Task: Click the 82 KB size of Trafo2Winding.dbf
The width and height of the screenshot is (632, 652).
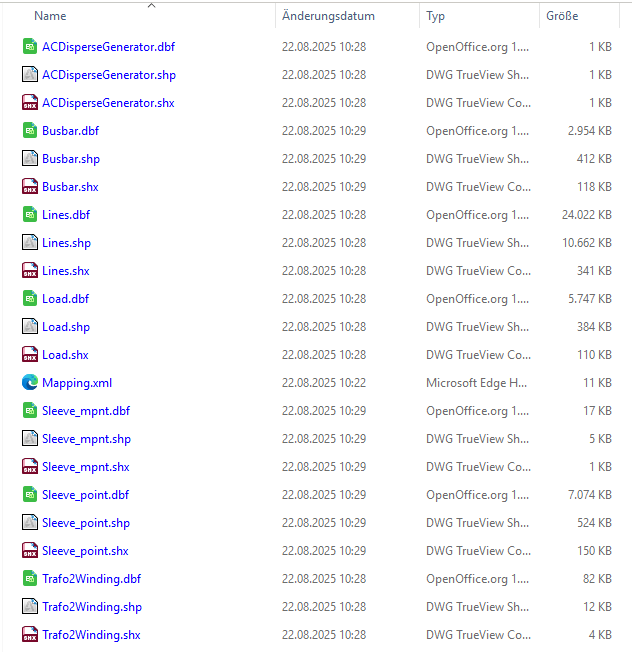Action: [597, 578]
